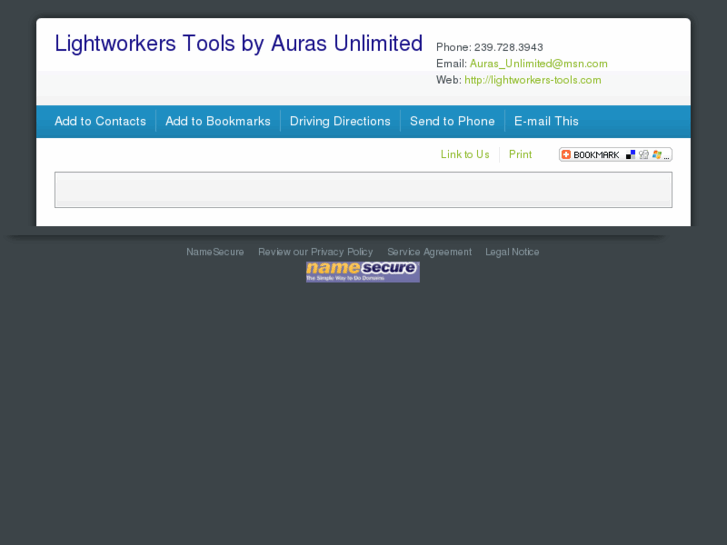Click the Windows Live icon in Bookmark widget
This screenshot has height=545, width=727.
pyautogui.click(x=657, y=154)
